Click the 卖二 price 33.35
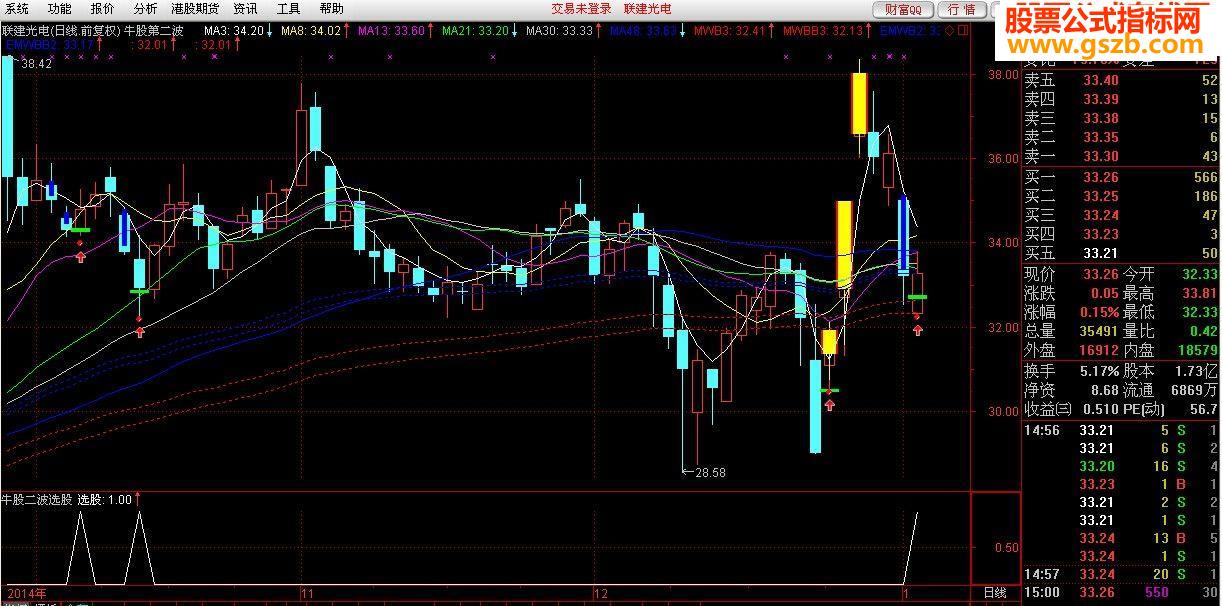 click(1100, 137)
